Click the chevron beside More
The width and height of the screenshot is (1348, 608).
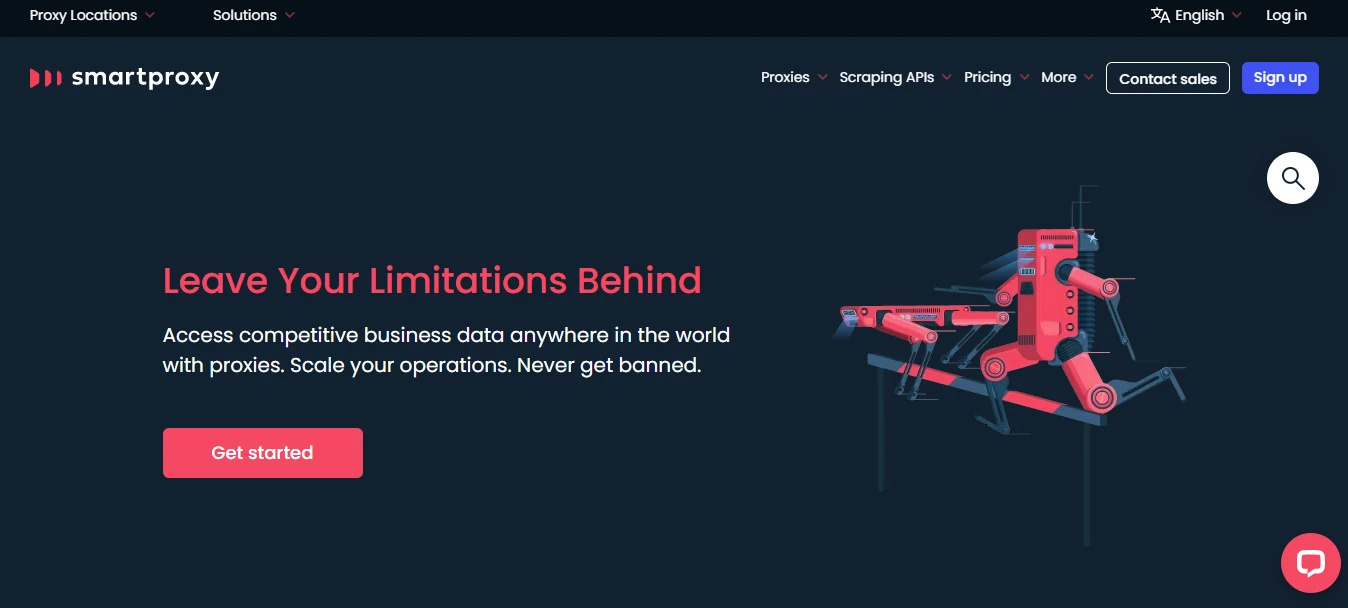point(1089,78)
